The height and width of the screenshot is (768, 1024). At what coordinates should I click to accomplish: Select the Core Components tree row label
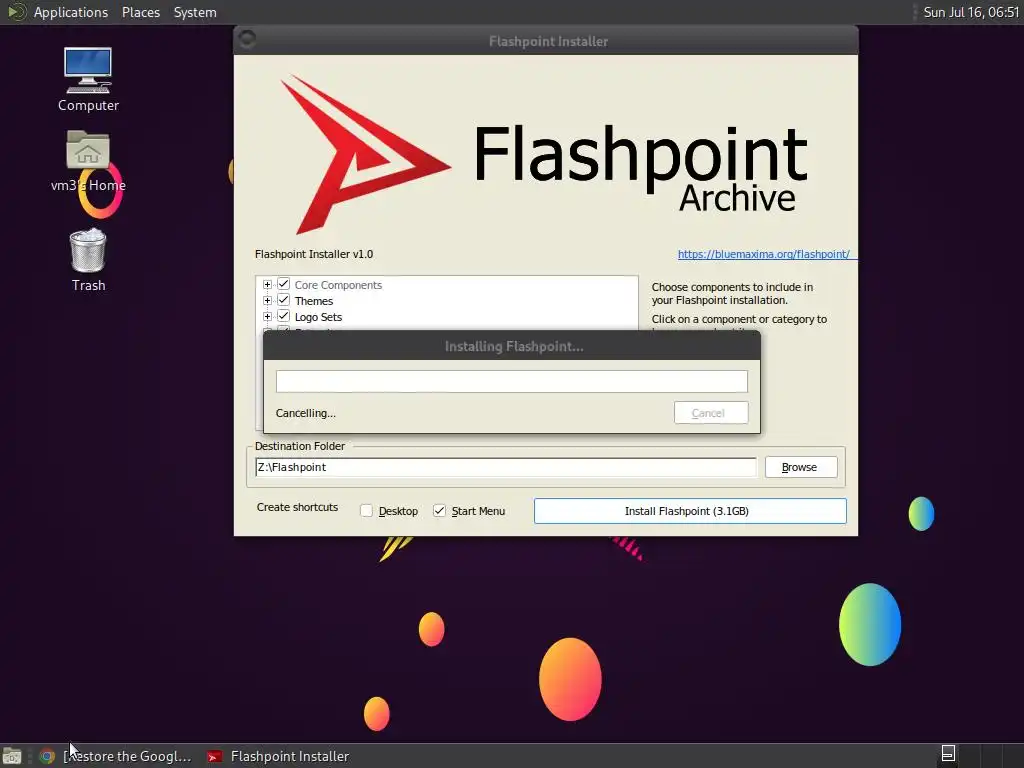(338, 285)
